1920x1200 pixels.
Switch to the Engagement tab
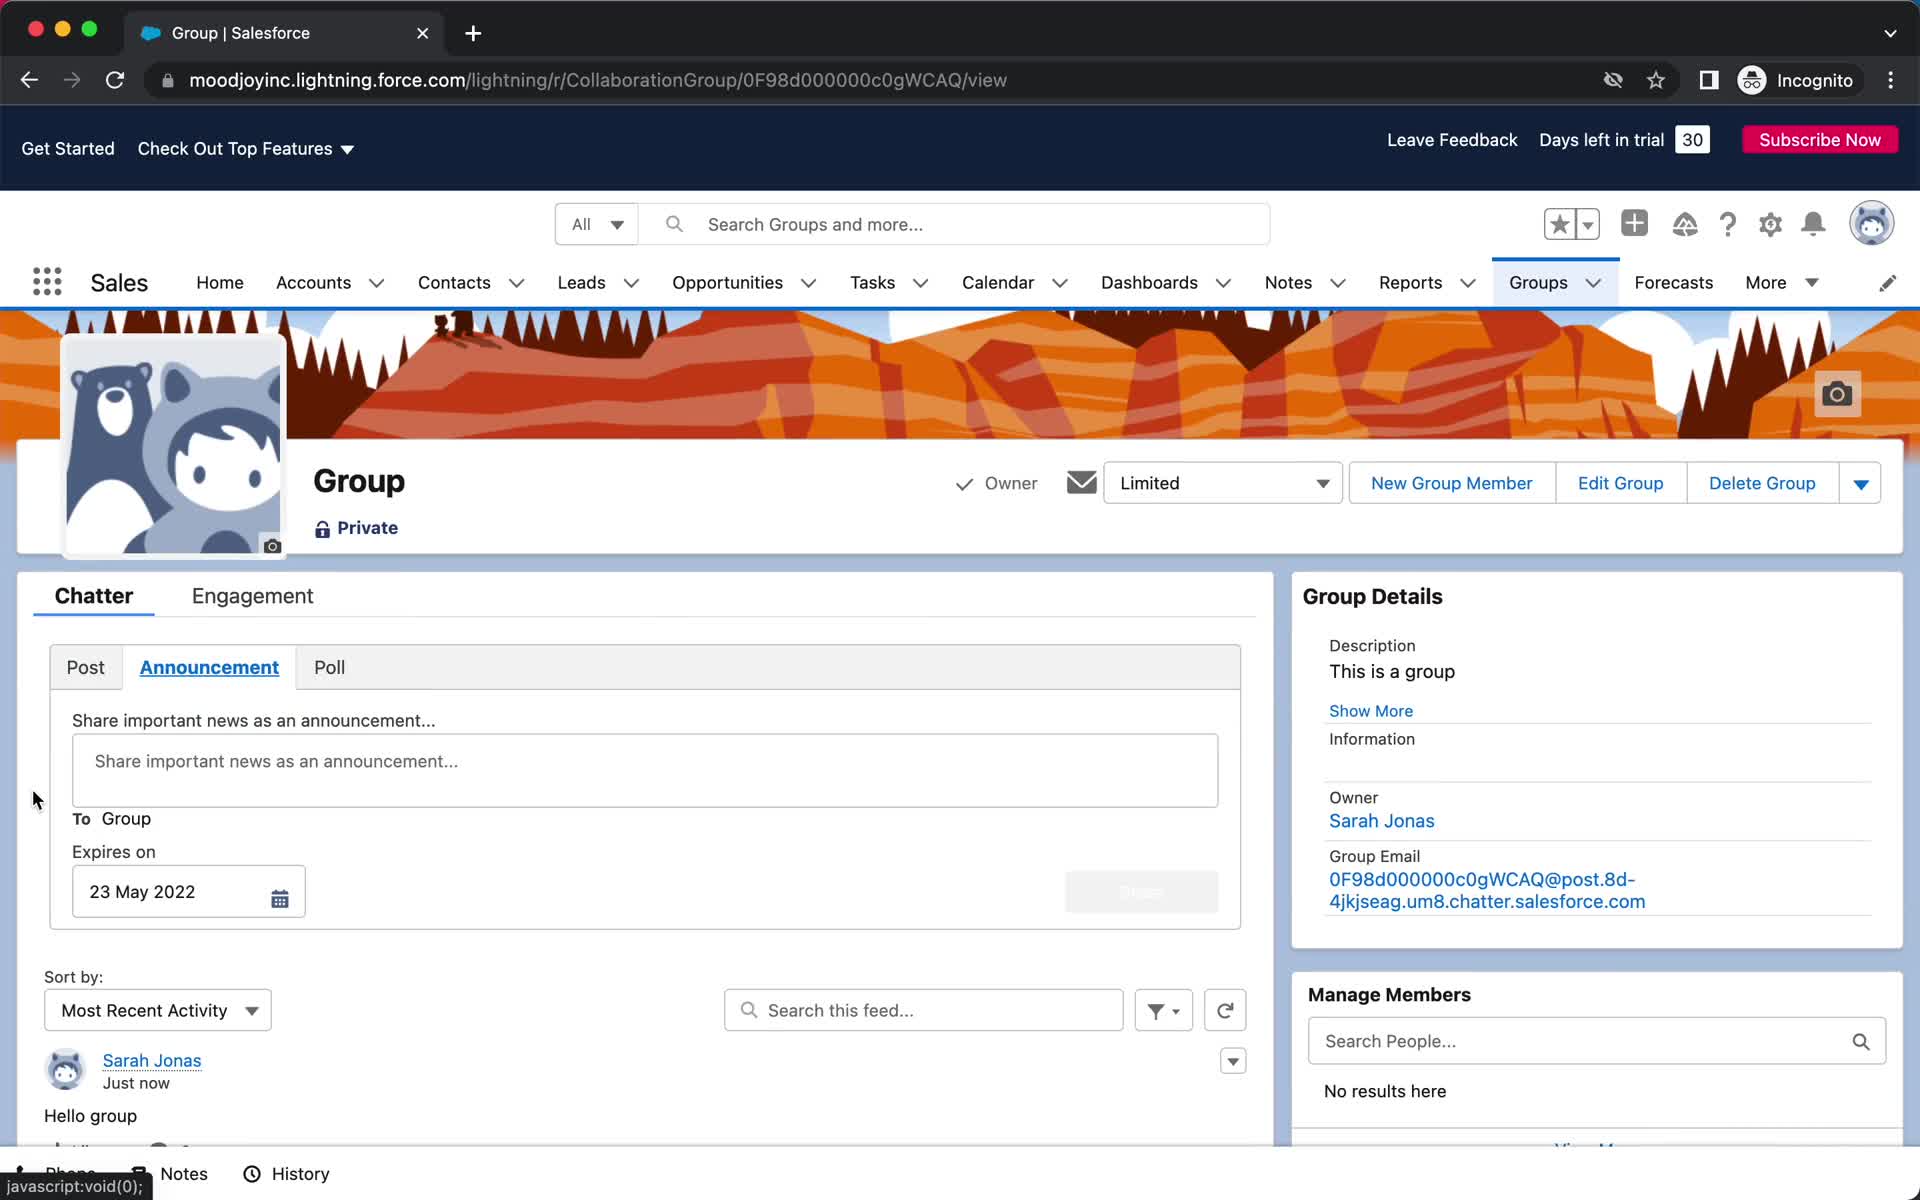click(252, 596)
